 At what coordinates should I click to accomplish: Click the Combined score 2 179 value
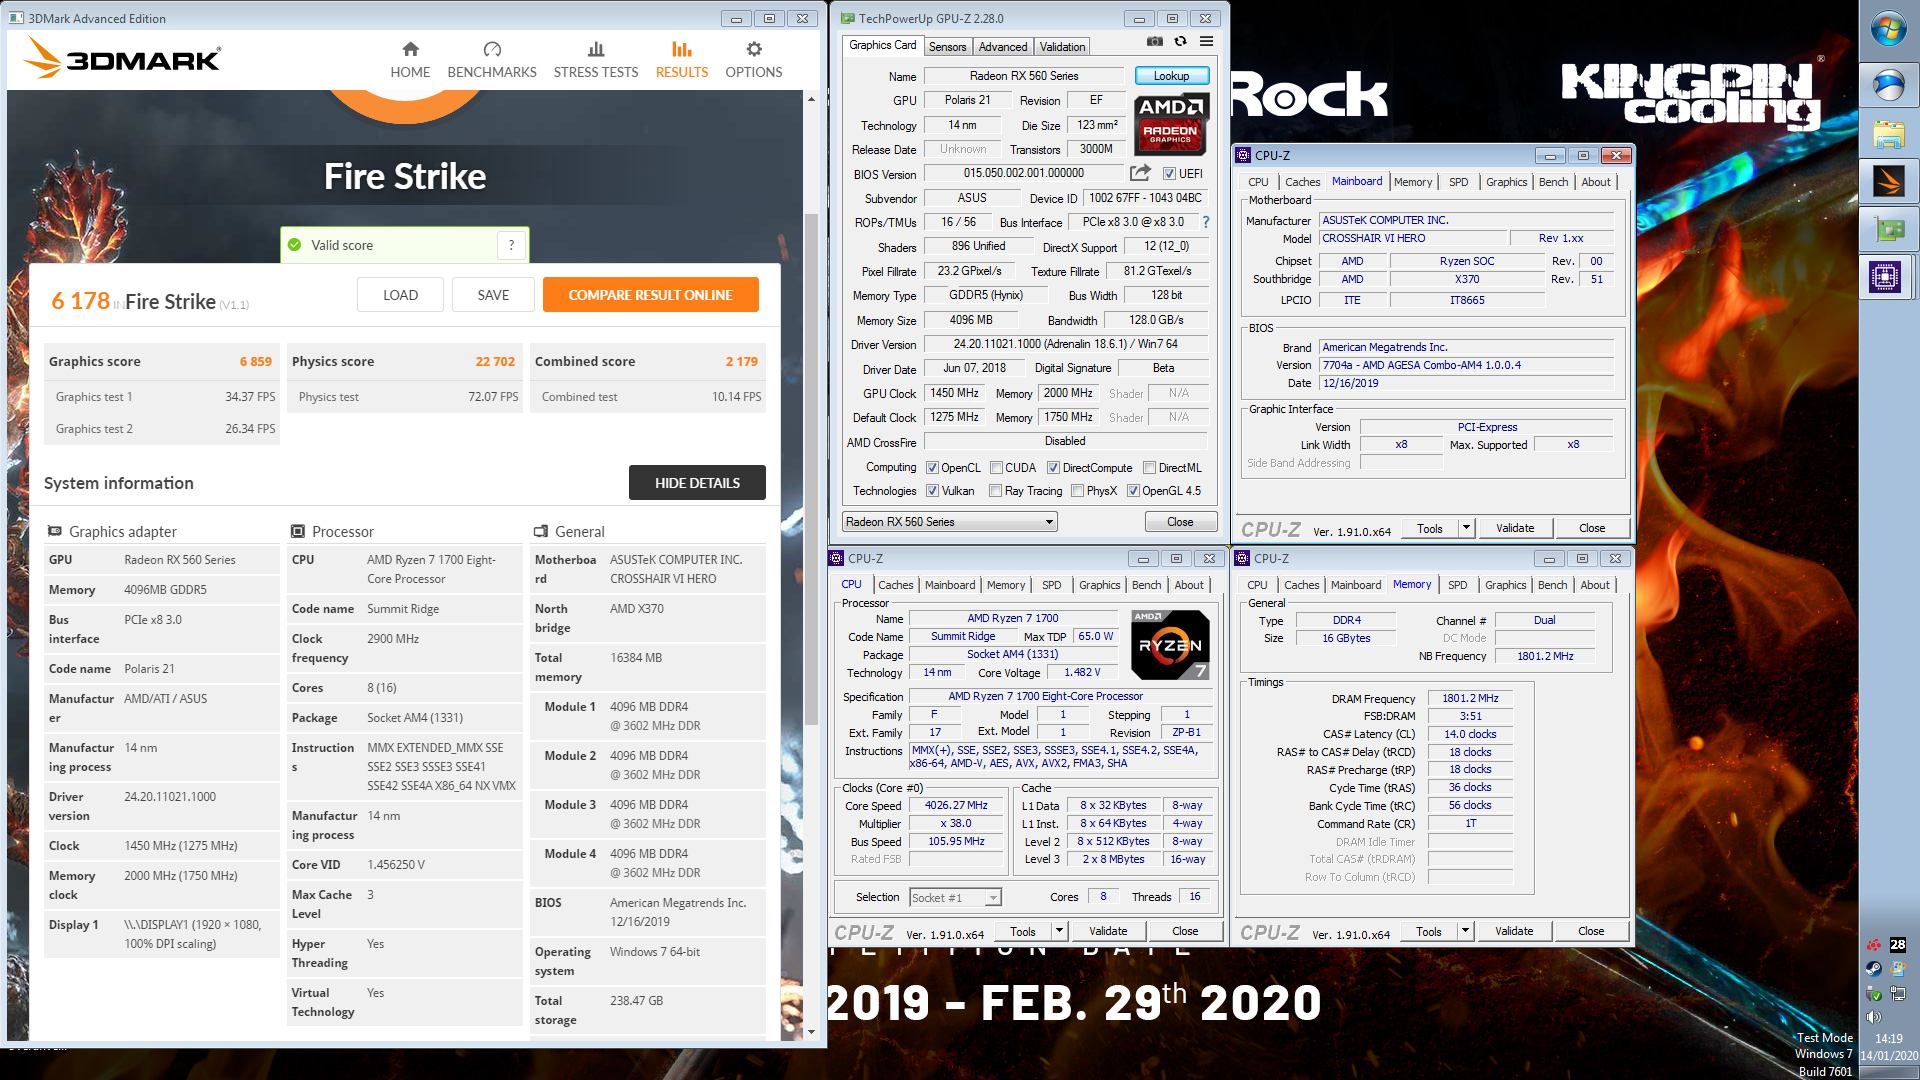(741, 361)
